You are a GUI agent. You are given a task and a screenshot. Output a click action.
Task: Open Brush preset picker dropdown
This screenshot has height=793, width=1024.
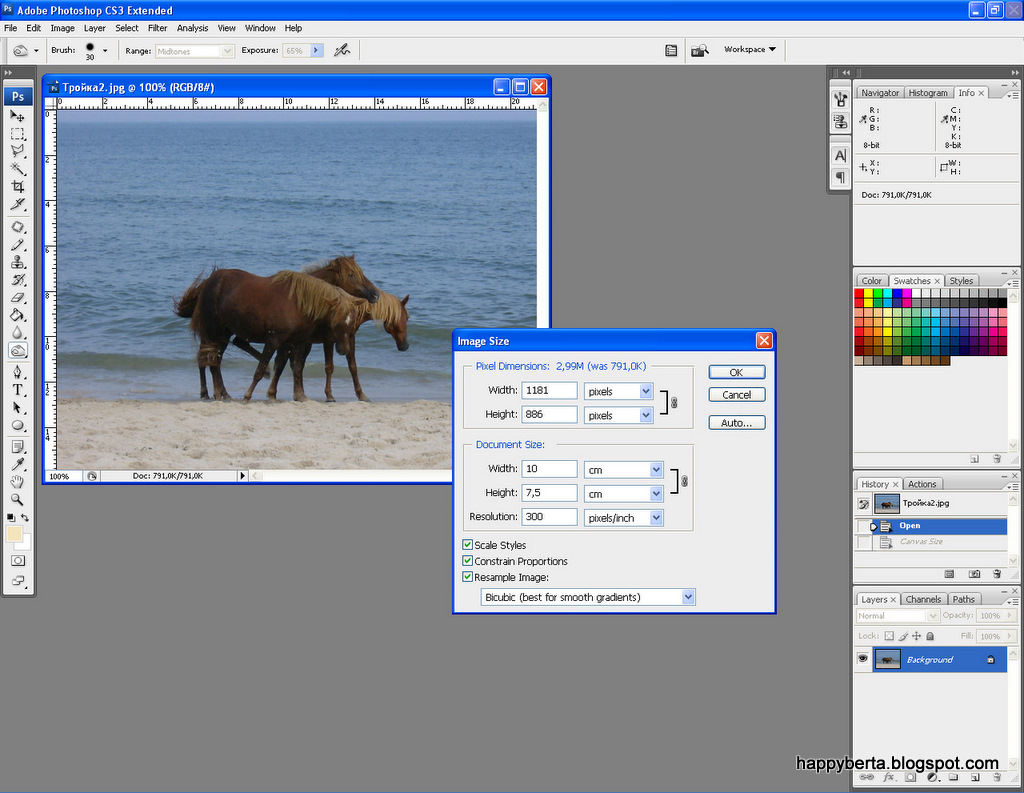tap(104, 50)
